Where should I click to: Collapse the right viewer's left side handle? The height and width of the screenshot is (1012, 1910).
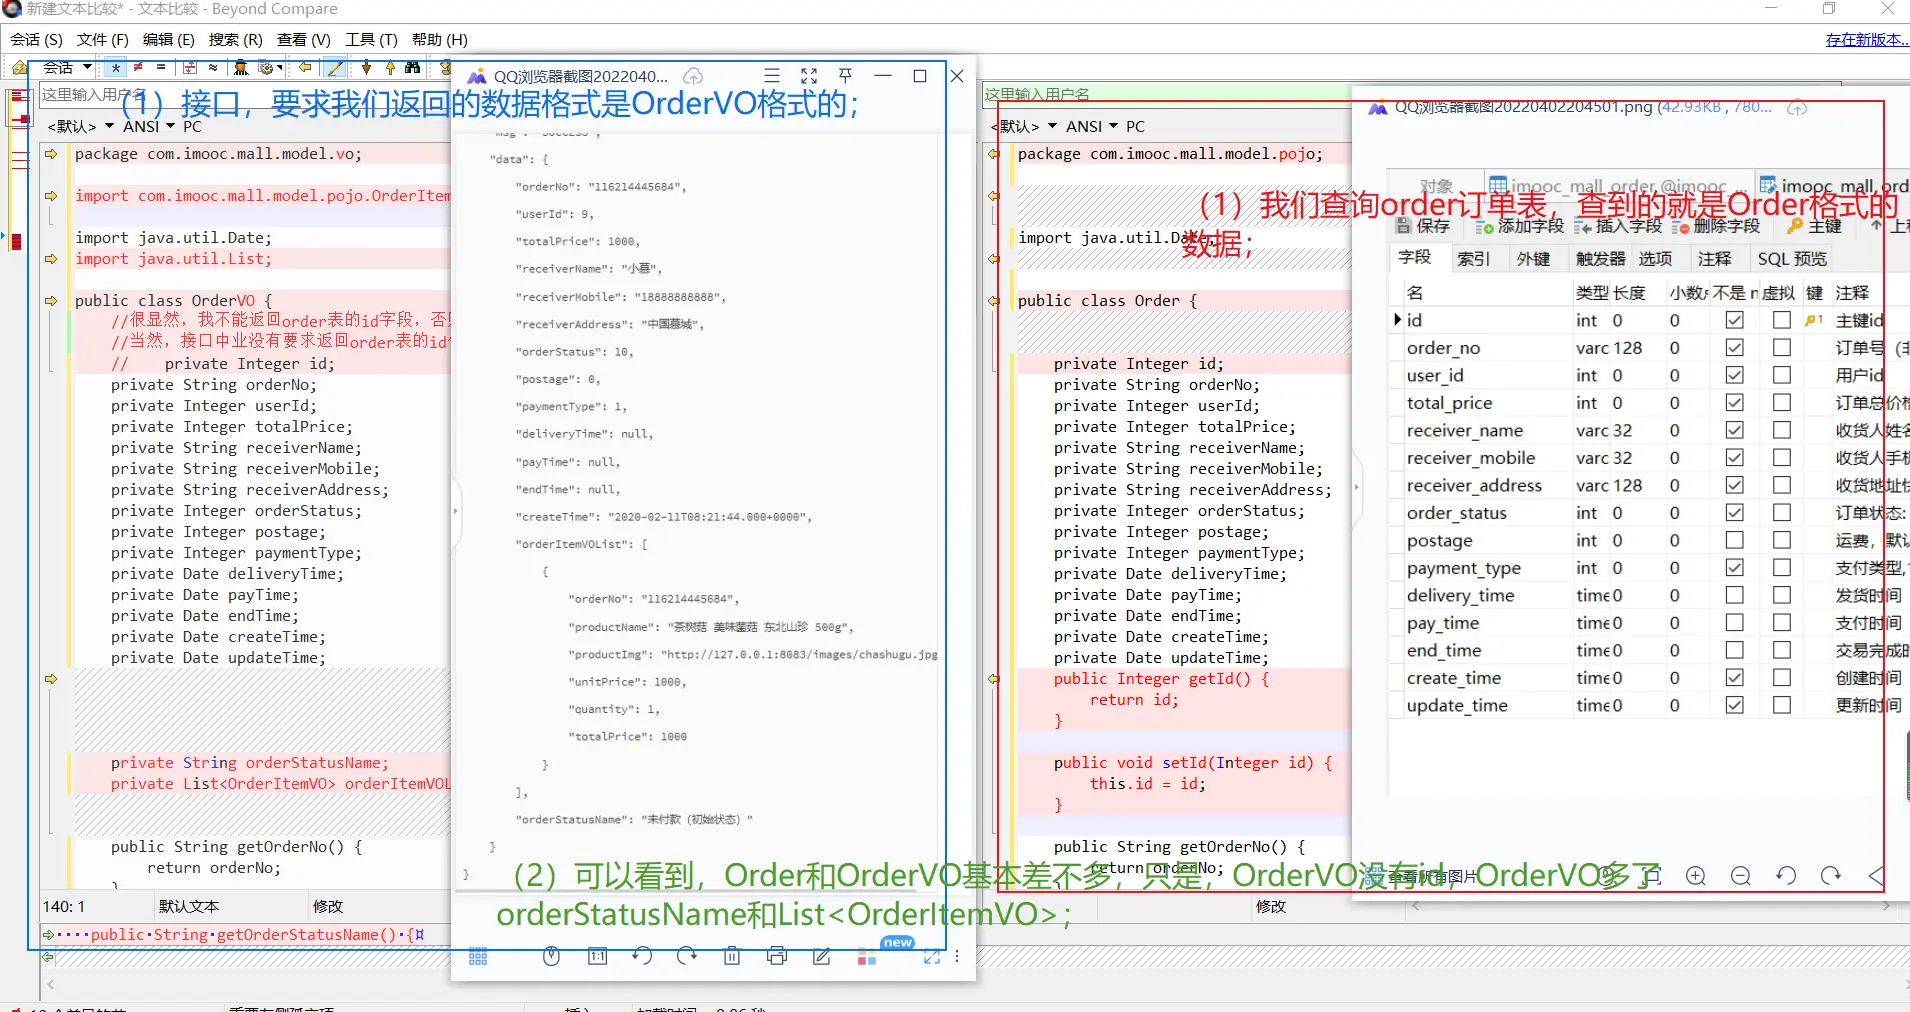pyautogui.click(x=1357, y=487)
